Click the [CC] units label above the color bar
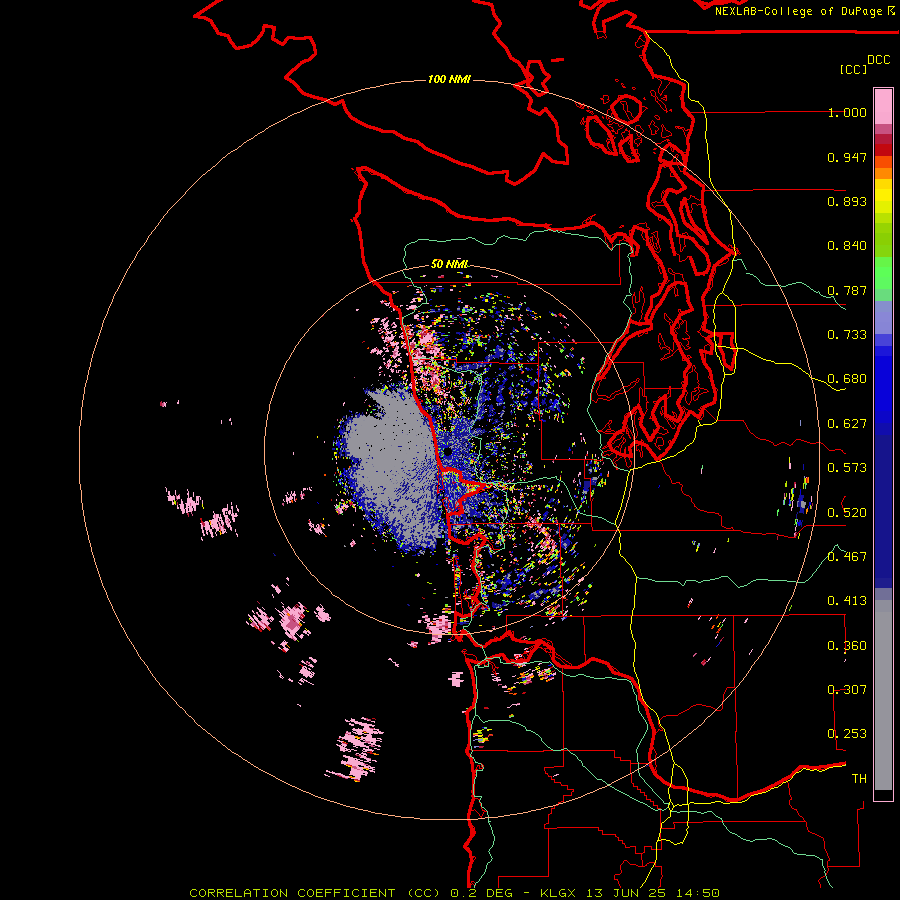The height and width of the screenshot is (900, 900). click(x=853, y=69)
